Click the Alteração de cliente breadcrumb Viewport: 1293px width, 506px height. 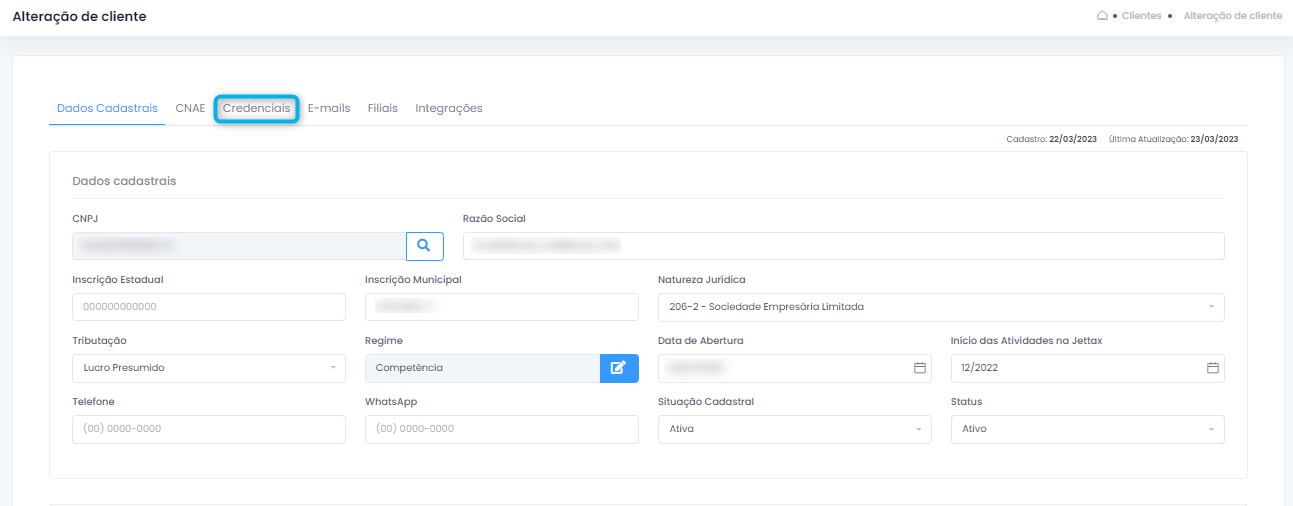(1233, 16)
